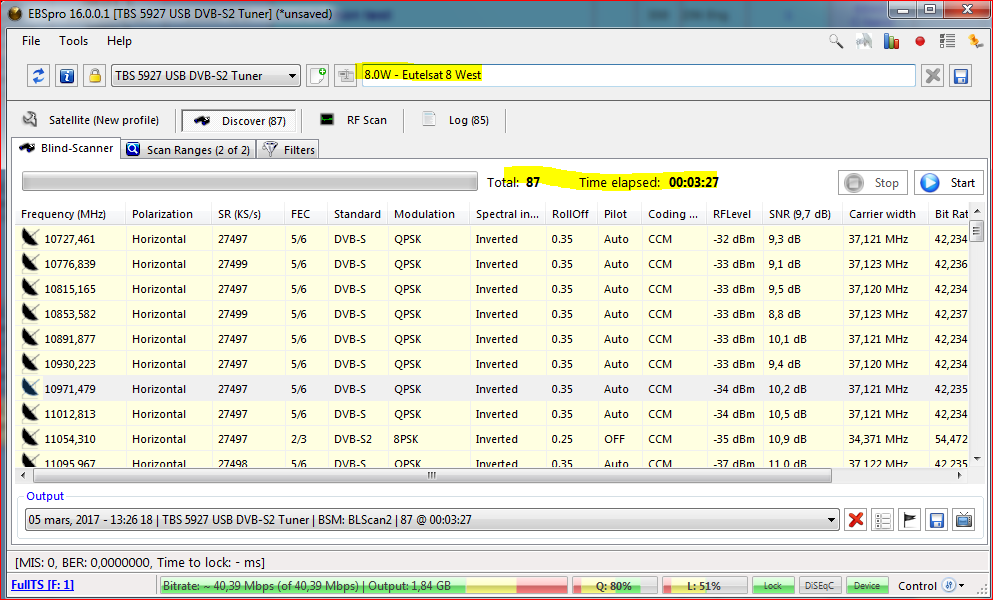Switch to the RF Scan tab
This screenshot has width=993, height=600.
pyautogui.click(x=354, y=120)
